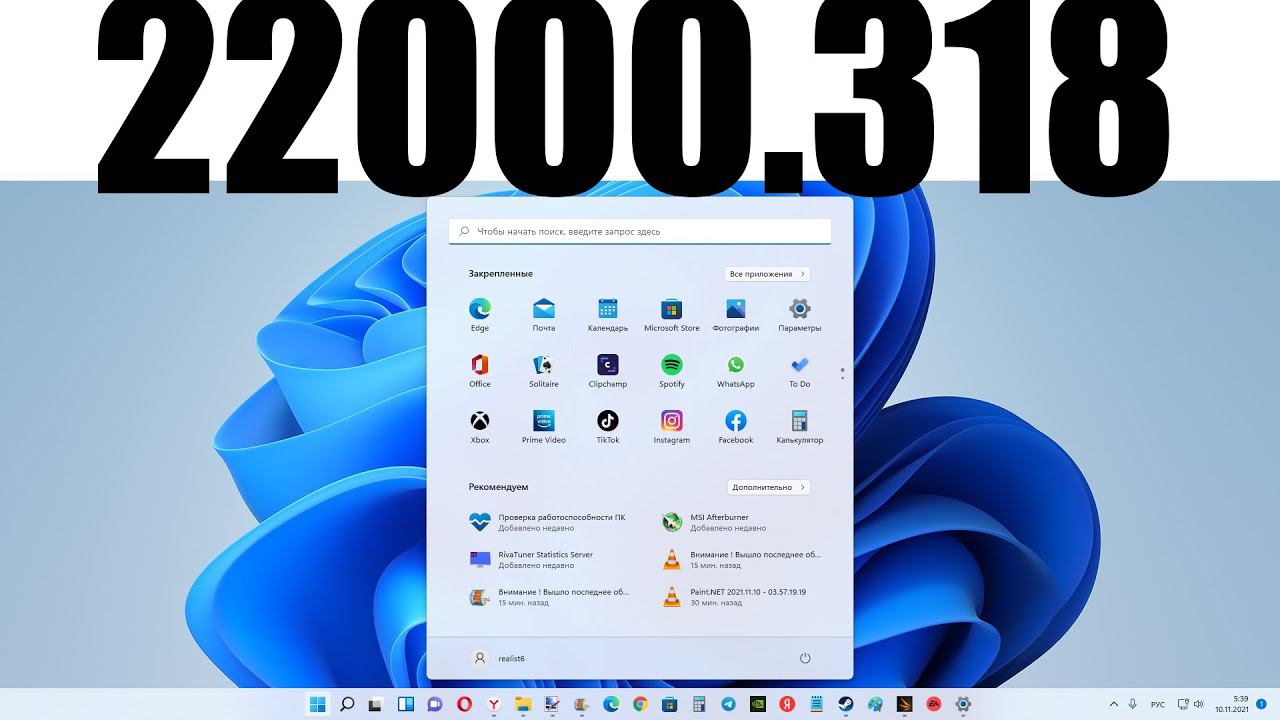Switch to Edge on the taskbar
Image resolution: width=1280 pixels, height=720 pixels.
click(611, 704)
